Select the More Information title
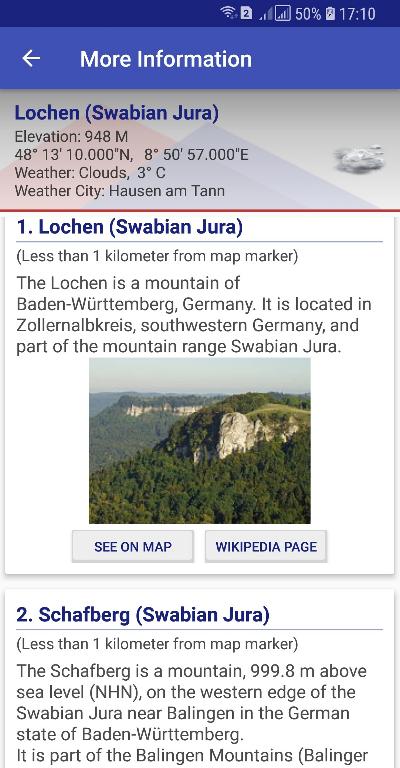The image size is (400, 768). click(166, 59)
